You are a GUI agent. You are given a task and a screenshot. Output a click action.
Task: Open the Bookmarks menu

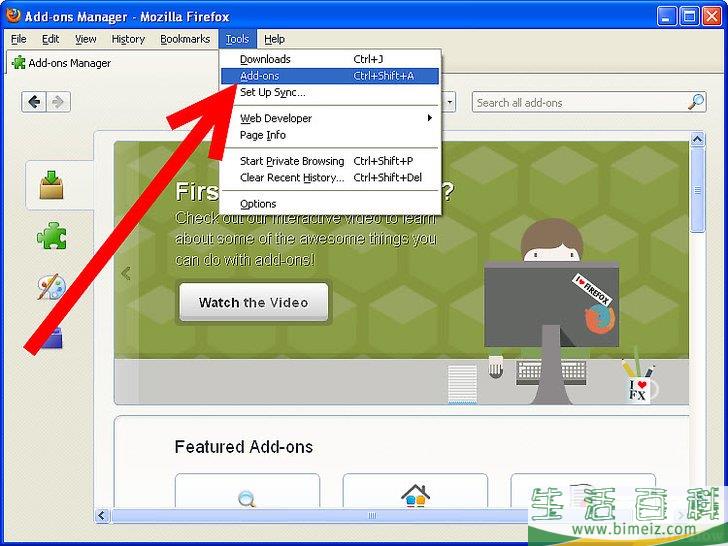185,39
